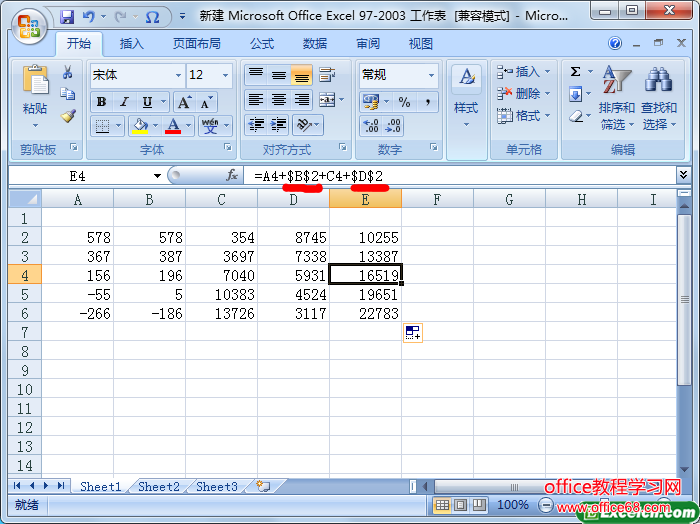Viewport: 700px width, 524px height.
Task: Open the font name dropdown (宋体)
Action: (x=178, y=75)
